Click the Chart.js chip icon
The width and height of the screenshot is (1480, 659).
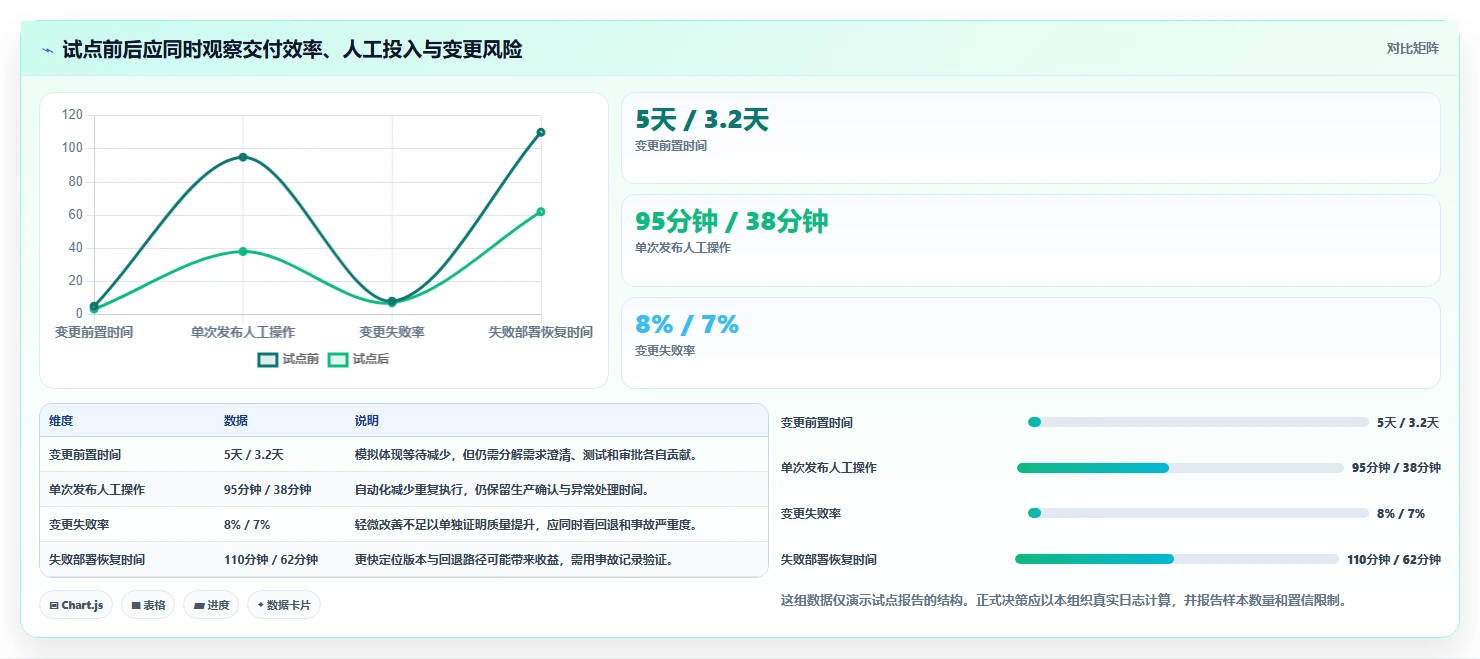point(54,605)
